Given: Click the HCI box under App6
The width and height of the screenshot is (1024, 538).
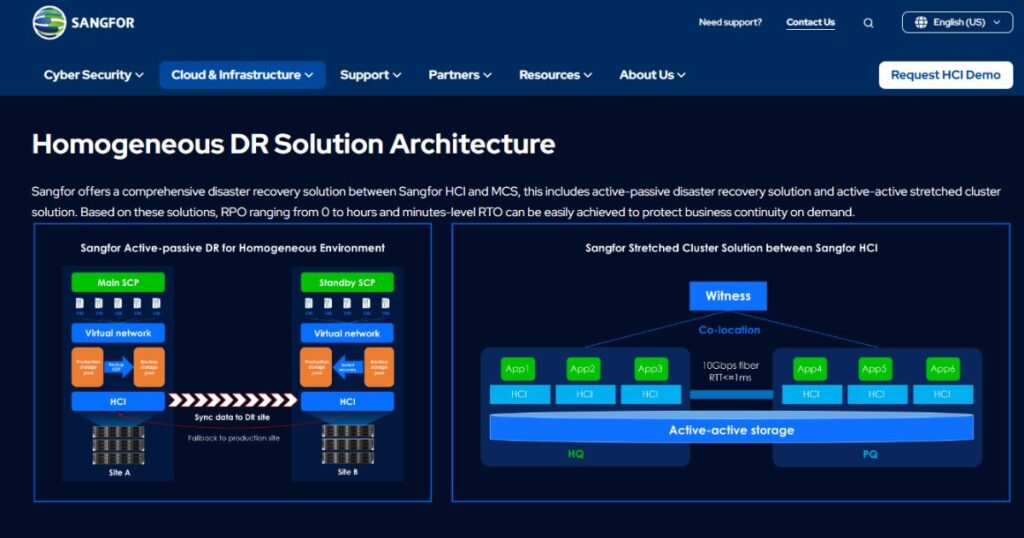Looking at the screenshot, I should pos(942,394).
